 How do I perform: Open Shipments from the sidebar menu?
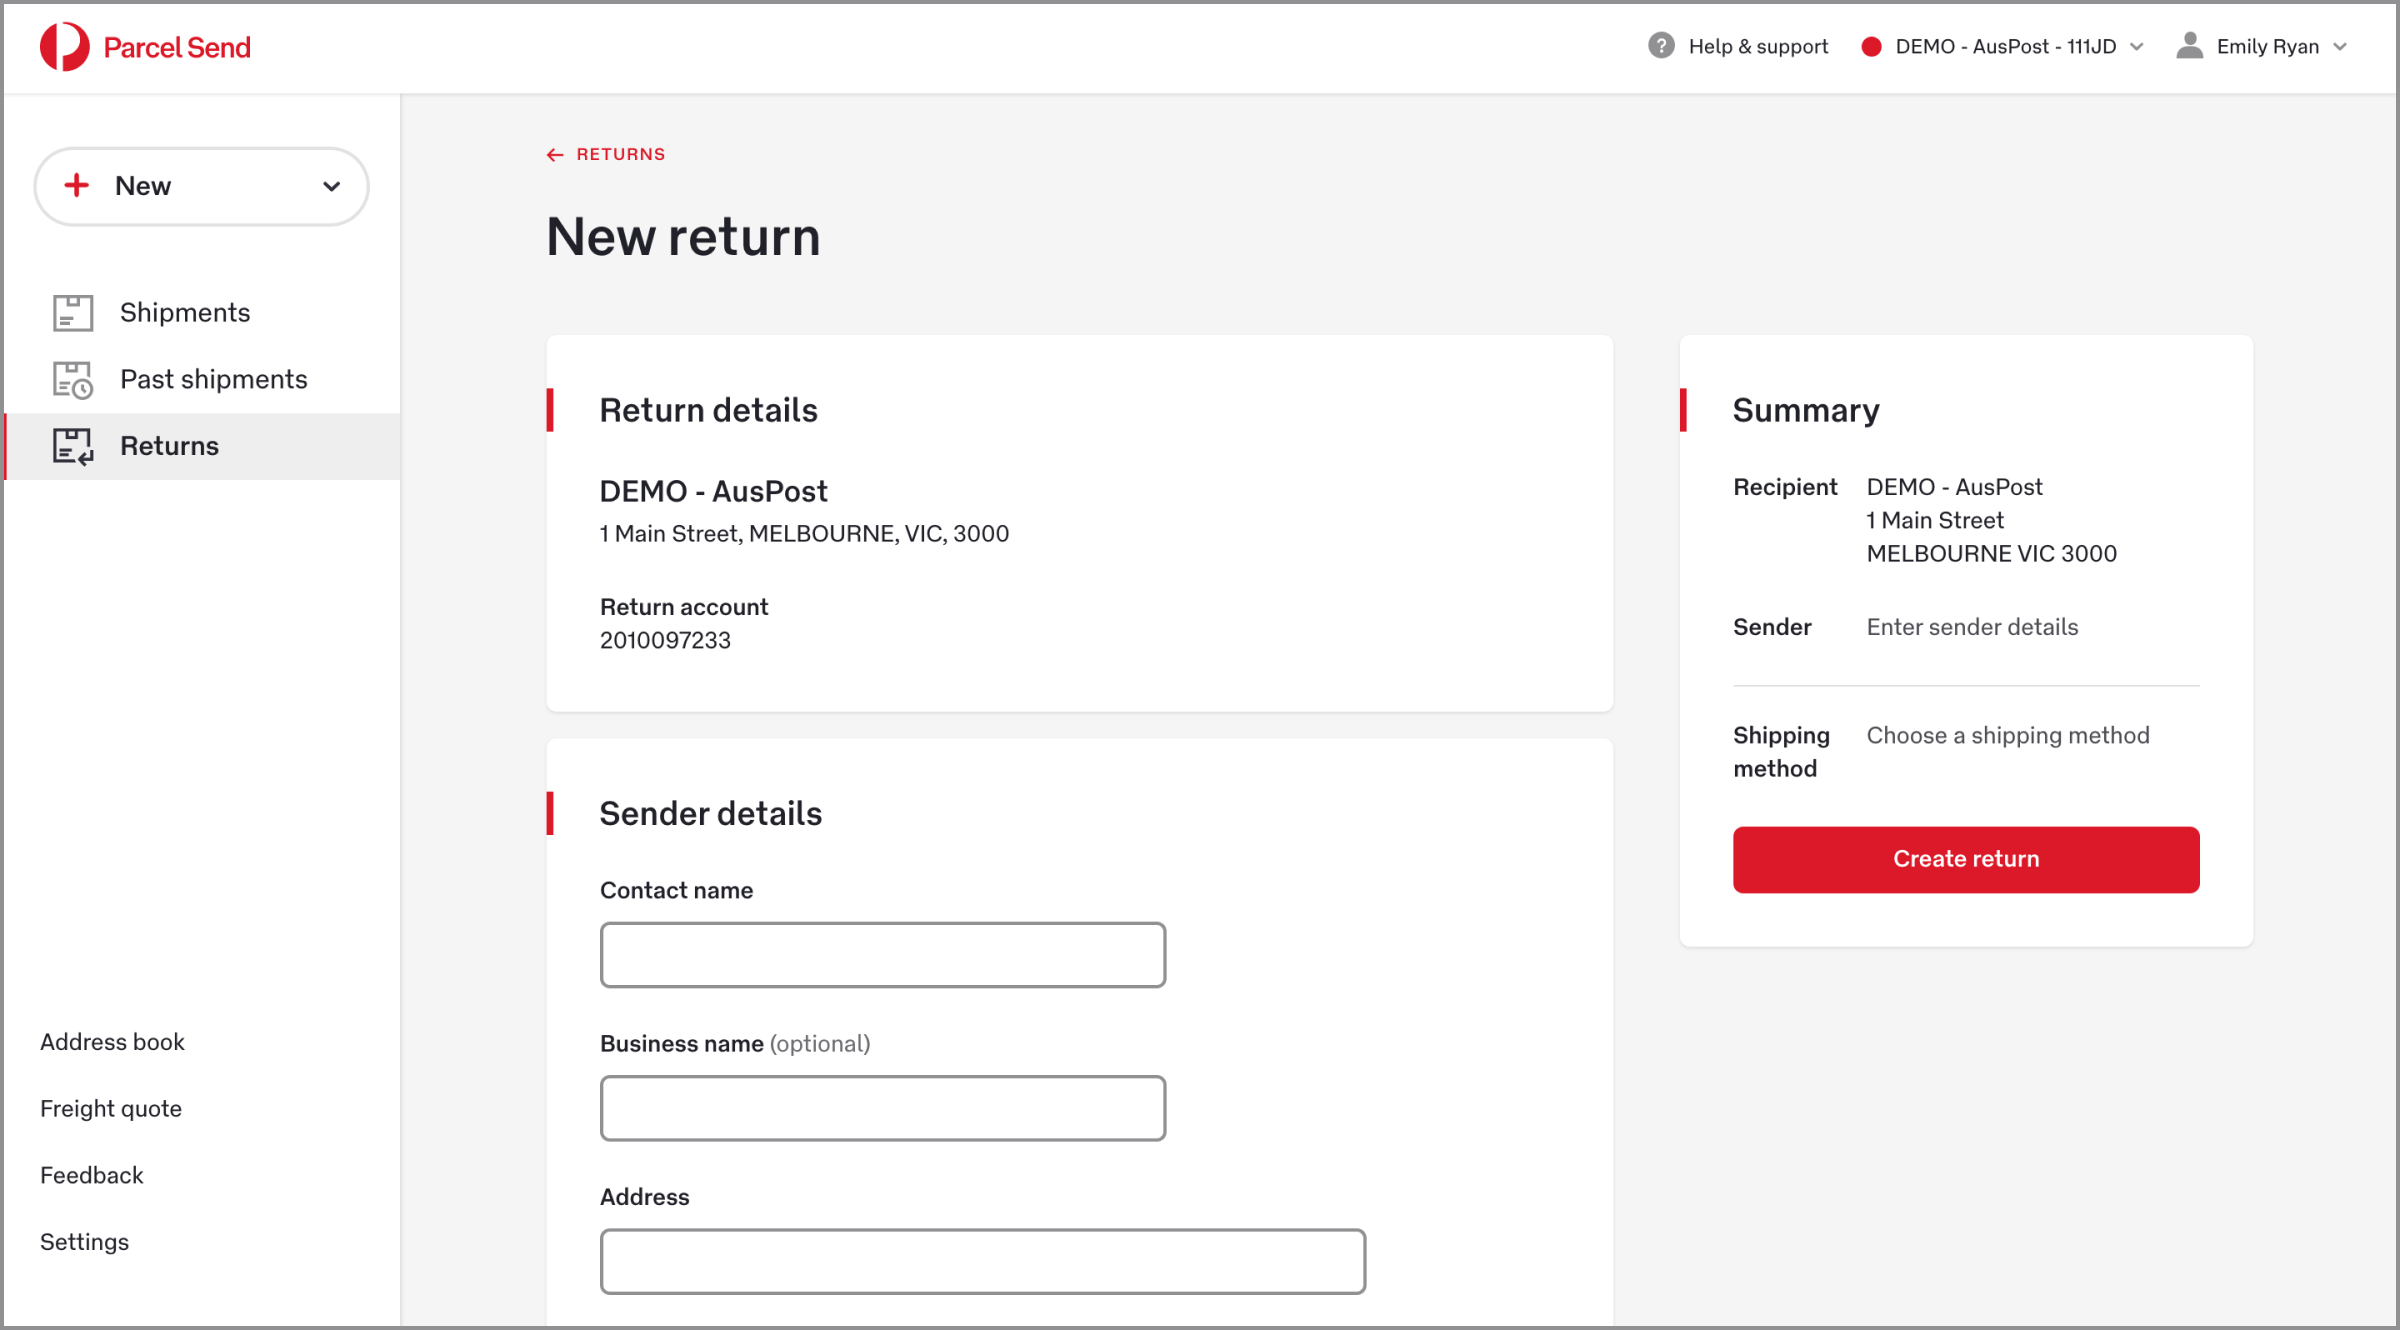point(185,313)
